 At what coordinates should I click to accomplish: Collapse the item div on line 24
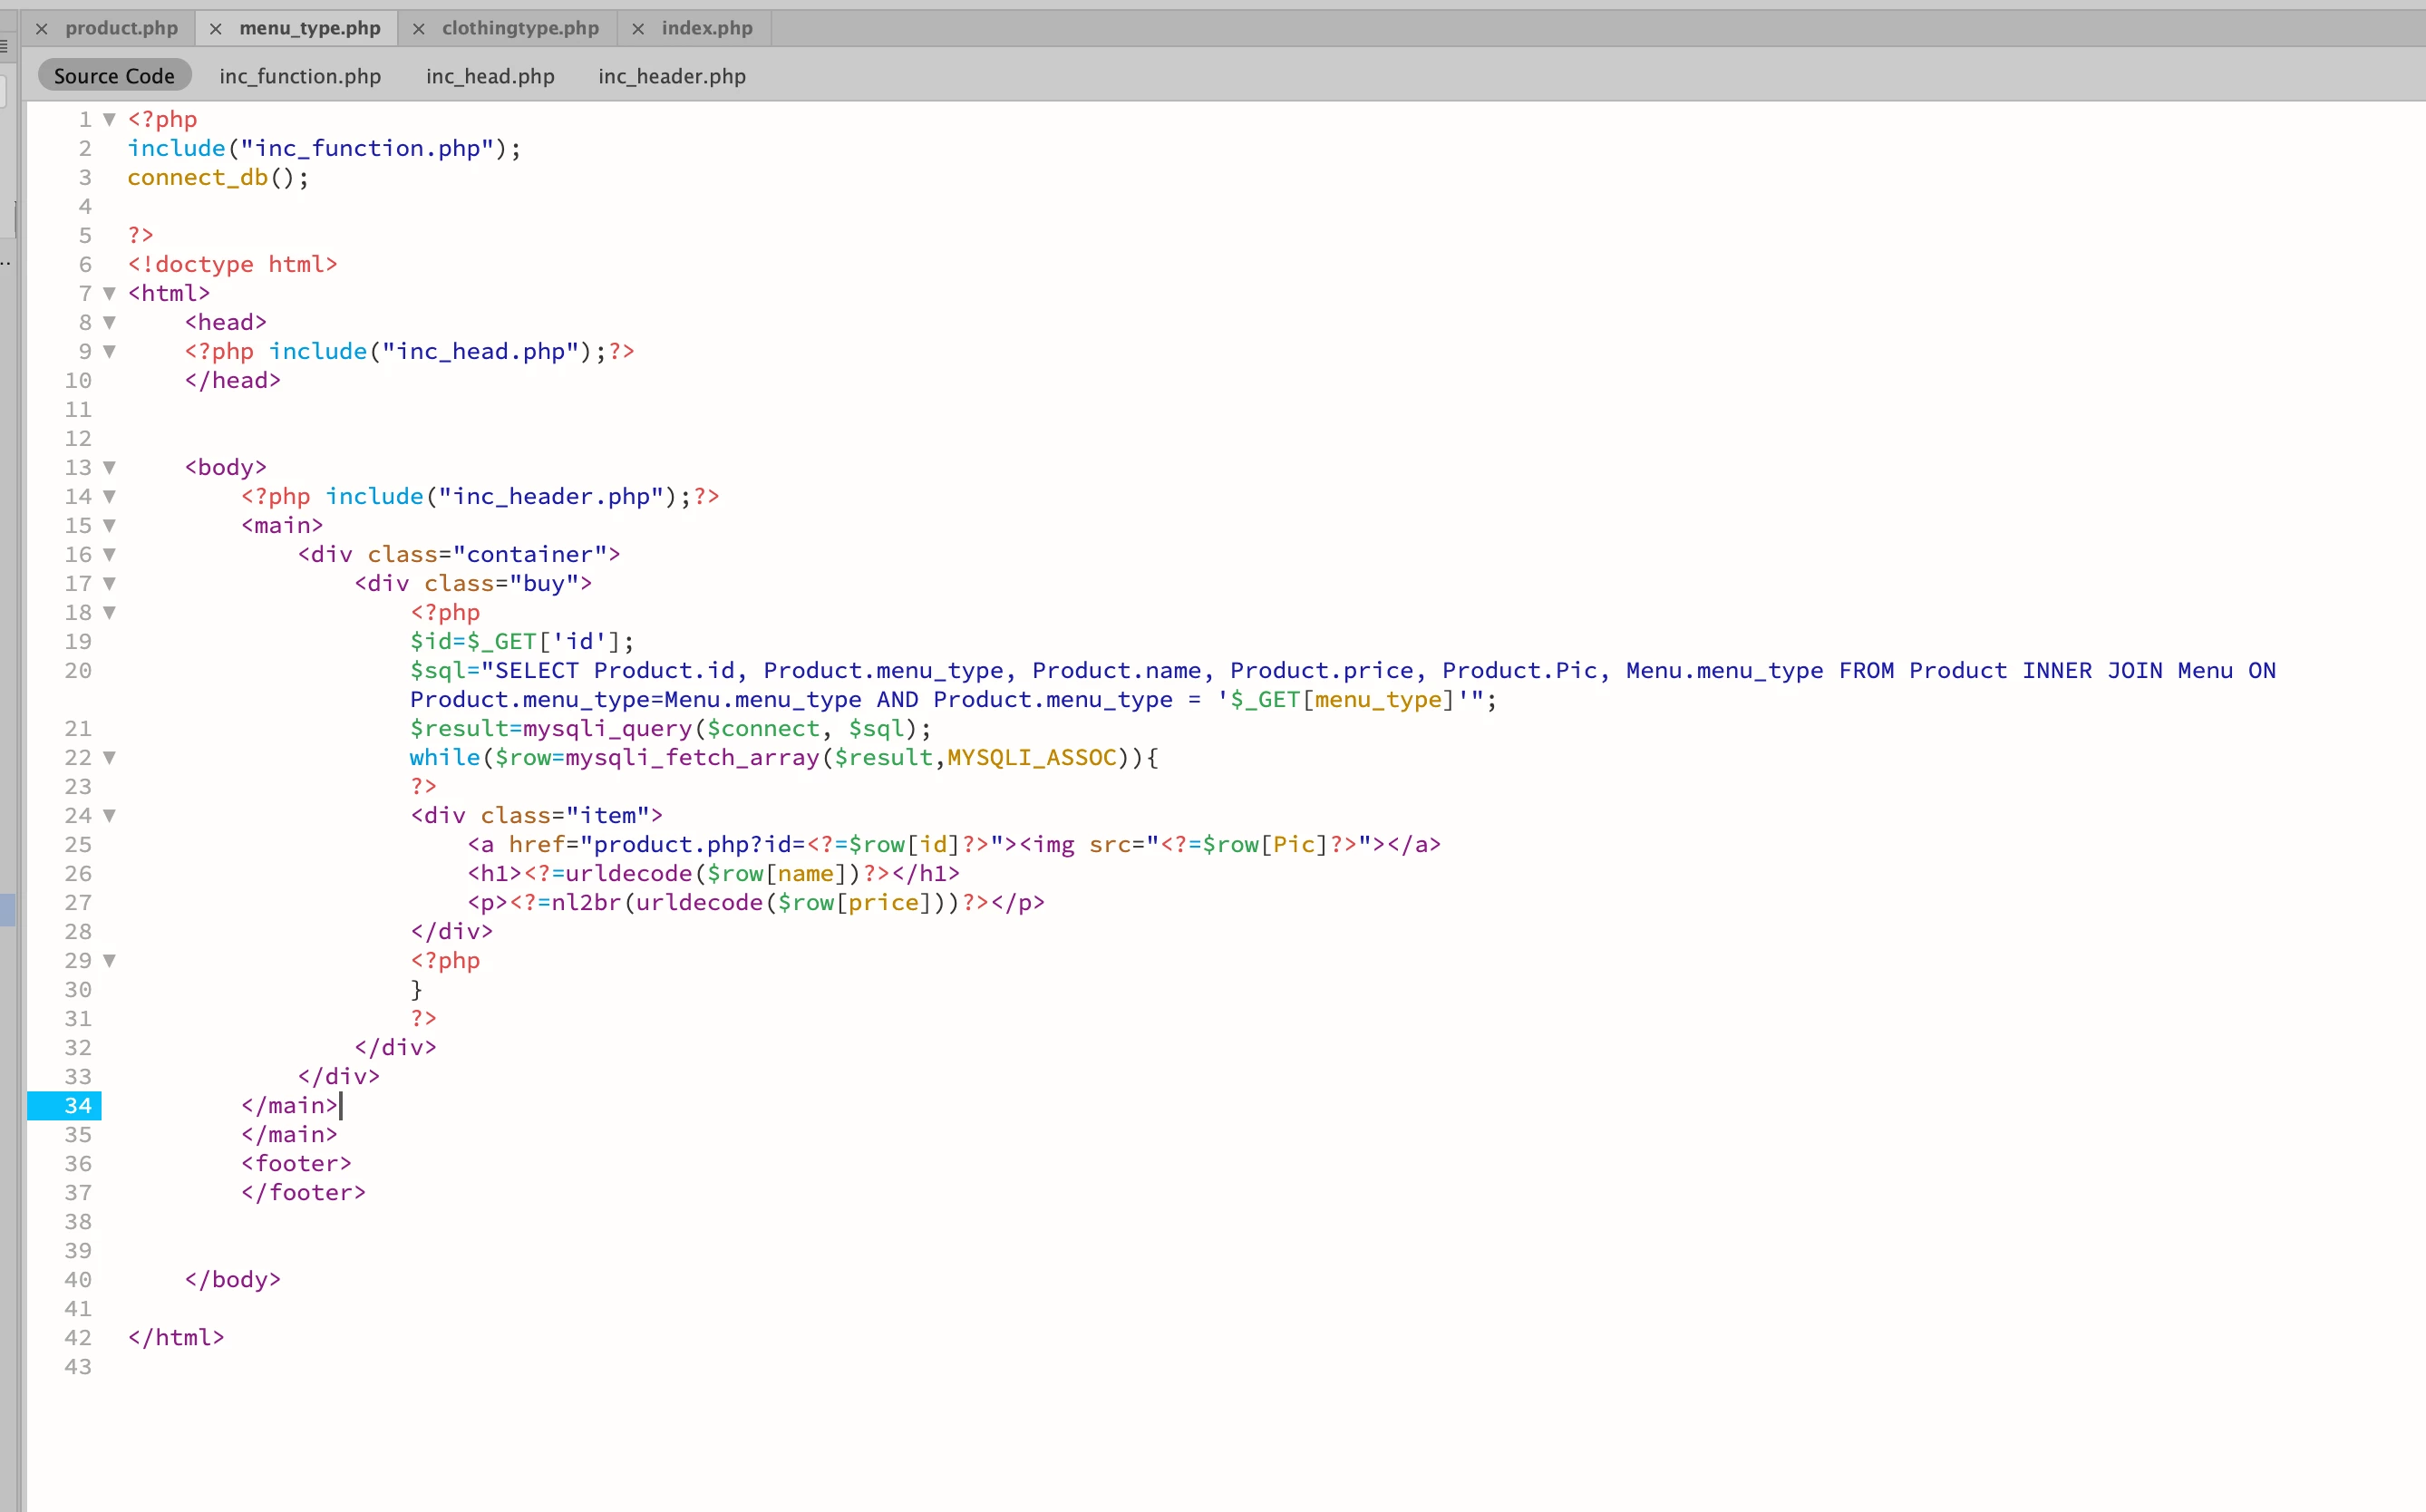click(110, 816)
